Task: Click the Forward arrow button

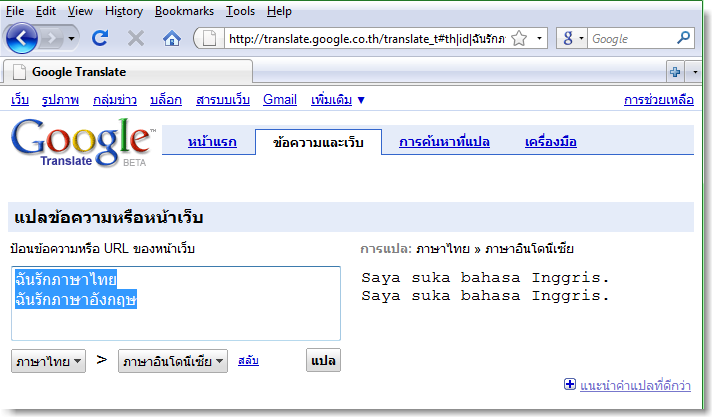Action: point(51,39)
